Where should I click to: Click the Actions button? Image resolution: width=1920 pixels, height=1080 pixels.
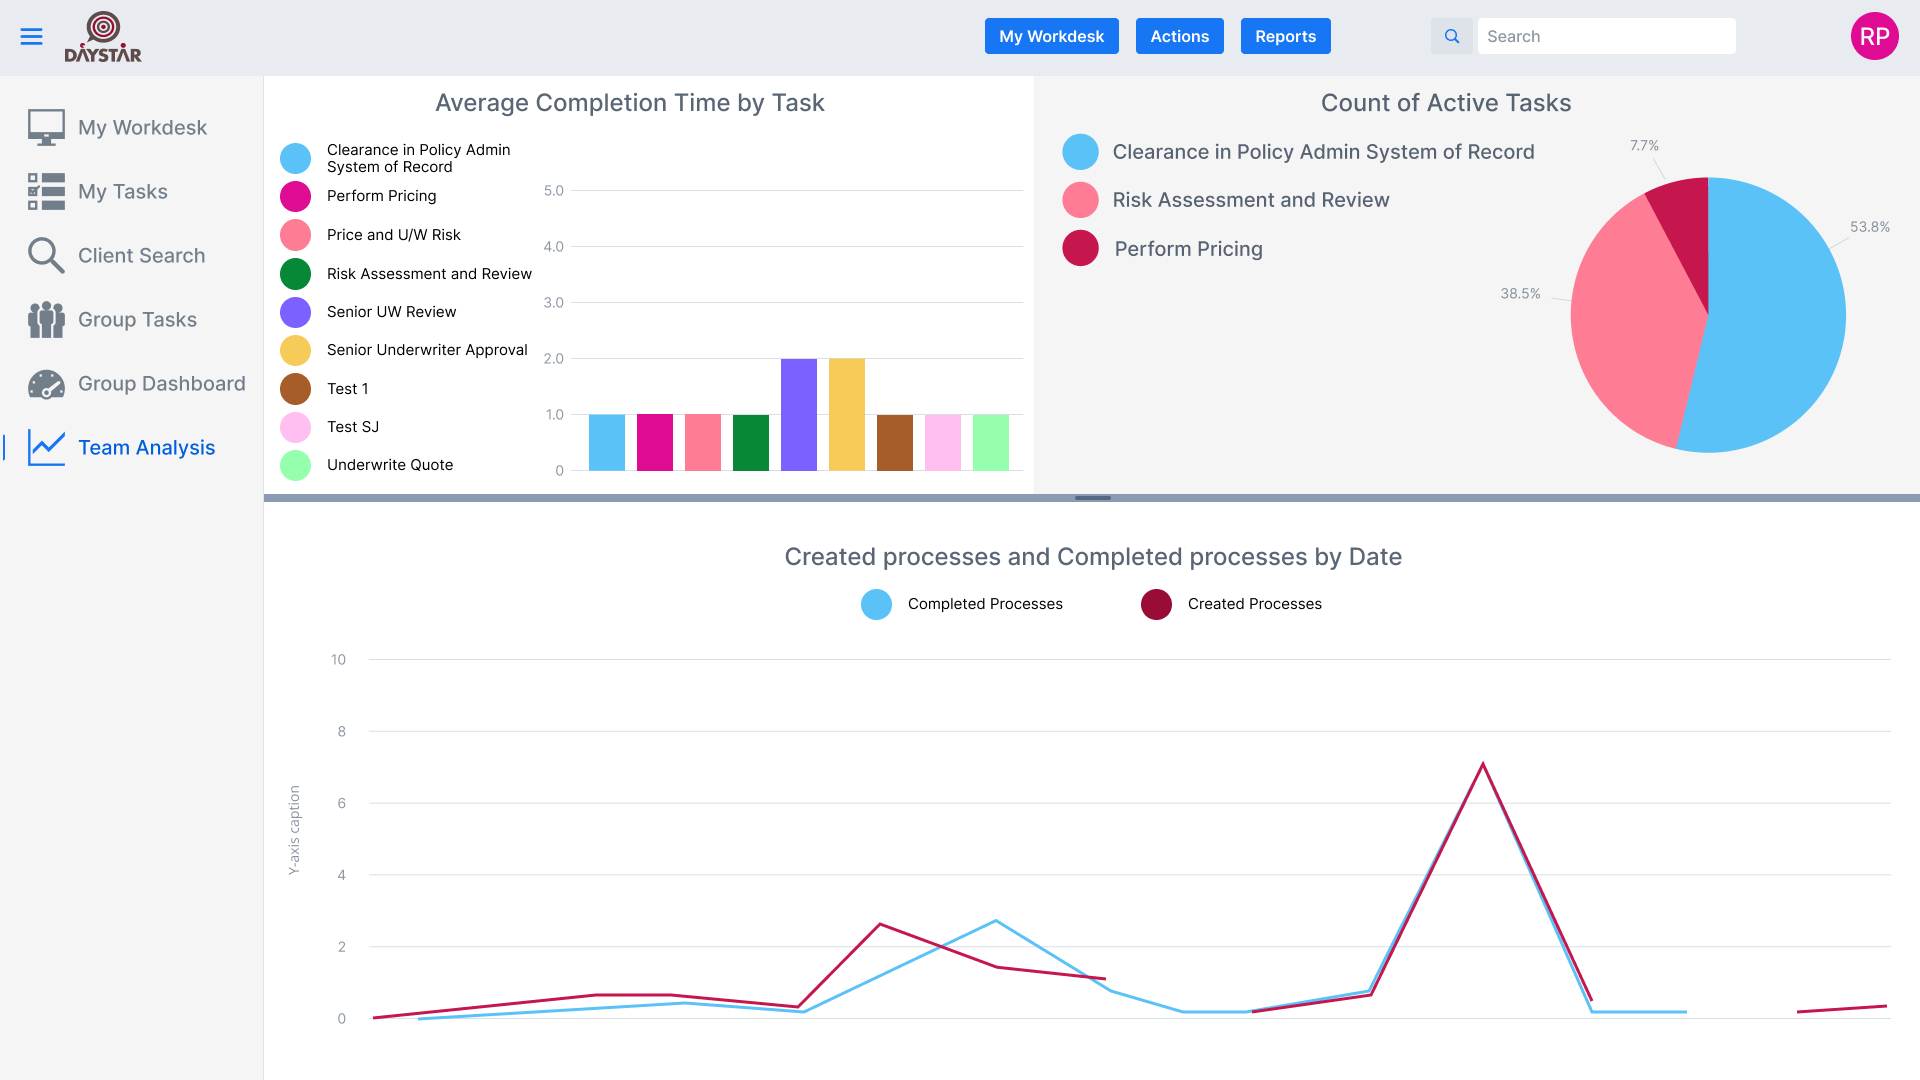1179,36
